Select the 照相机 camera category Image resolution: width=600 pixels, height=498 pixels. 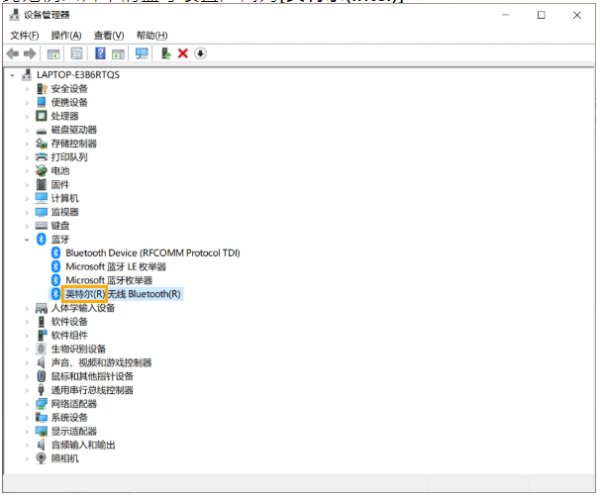click(x=65, y=459)
